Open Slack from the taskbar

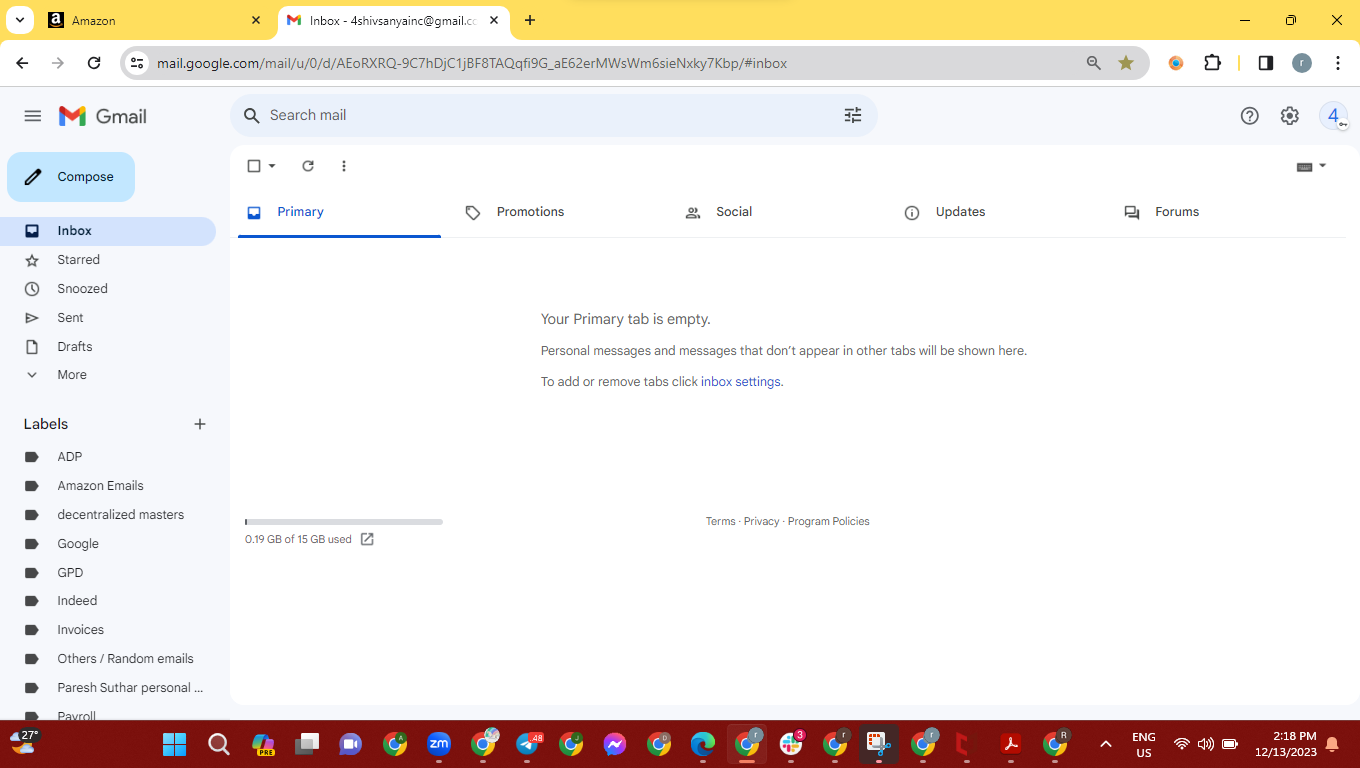point(792,744)
